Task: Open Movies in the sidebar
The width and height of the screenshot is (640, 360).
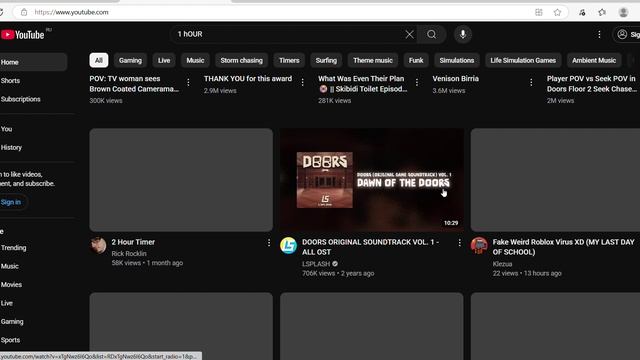Action: point(33,284)
